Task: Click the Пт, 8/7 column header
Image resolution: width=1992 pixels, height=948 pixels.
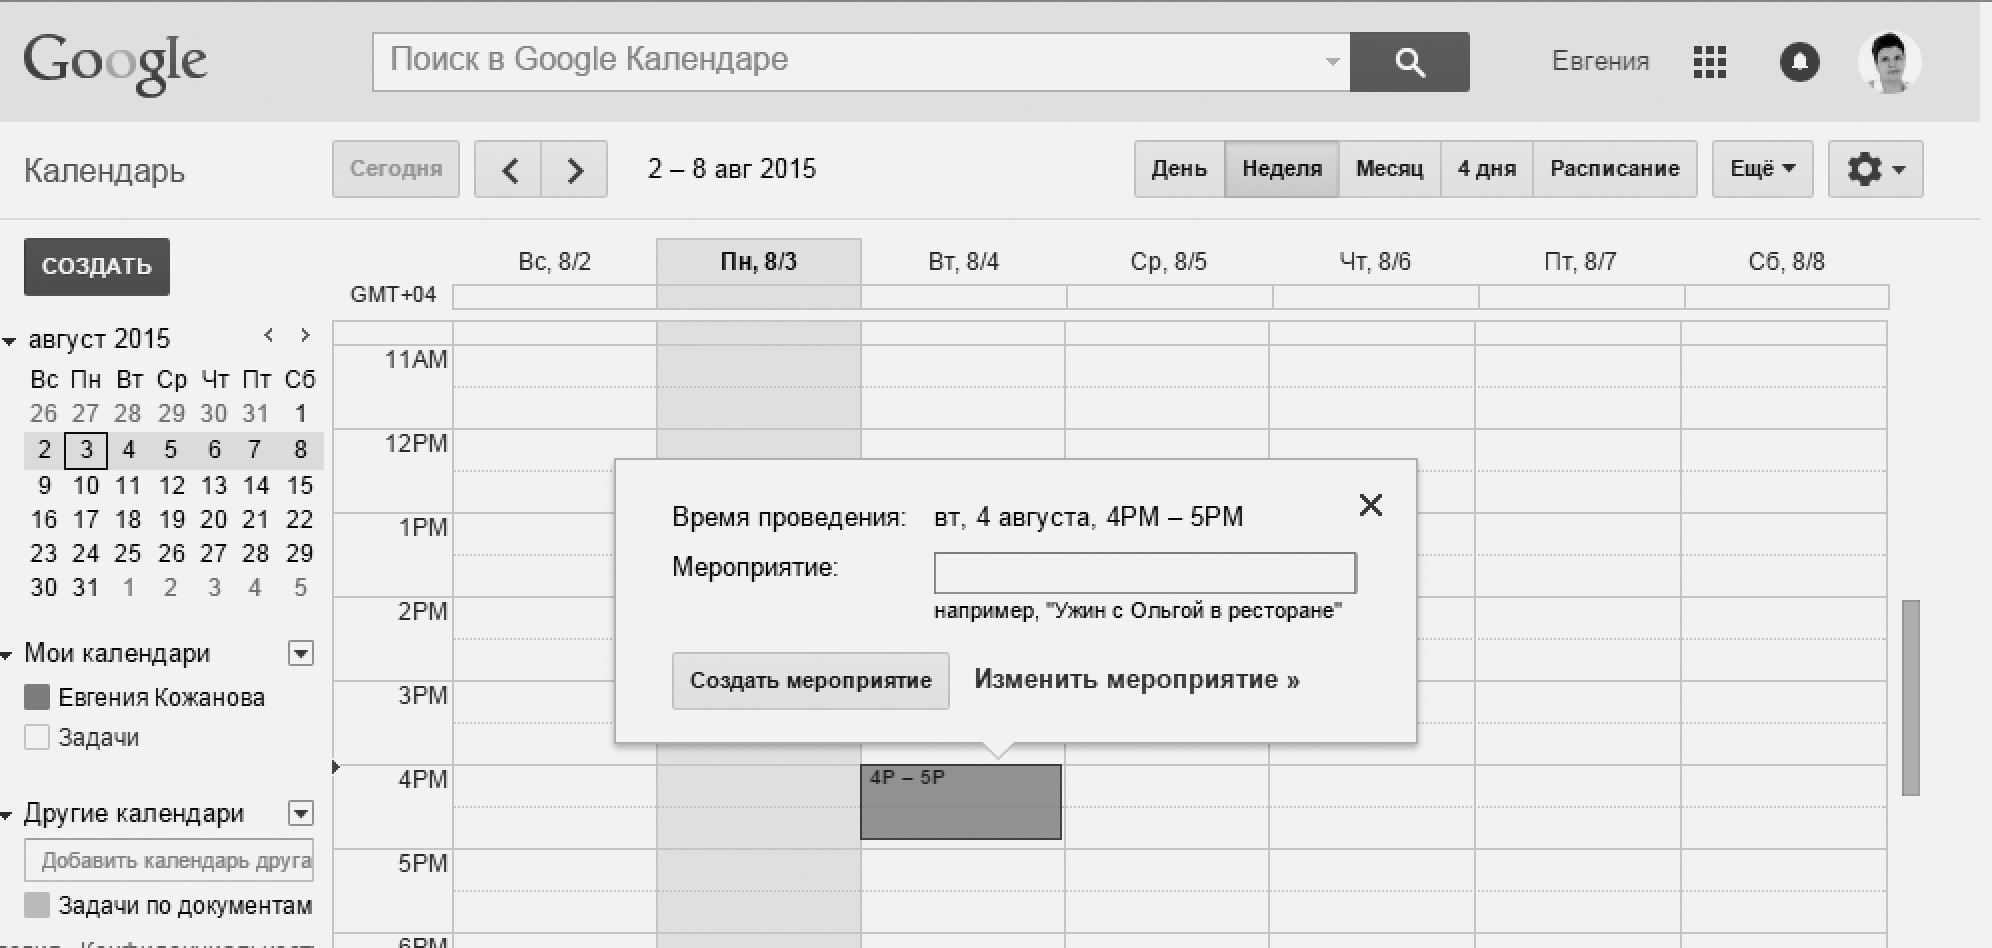Action: [1580, 262]
